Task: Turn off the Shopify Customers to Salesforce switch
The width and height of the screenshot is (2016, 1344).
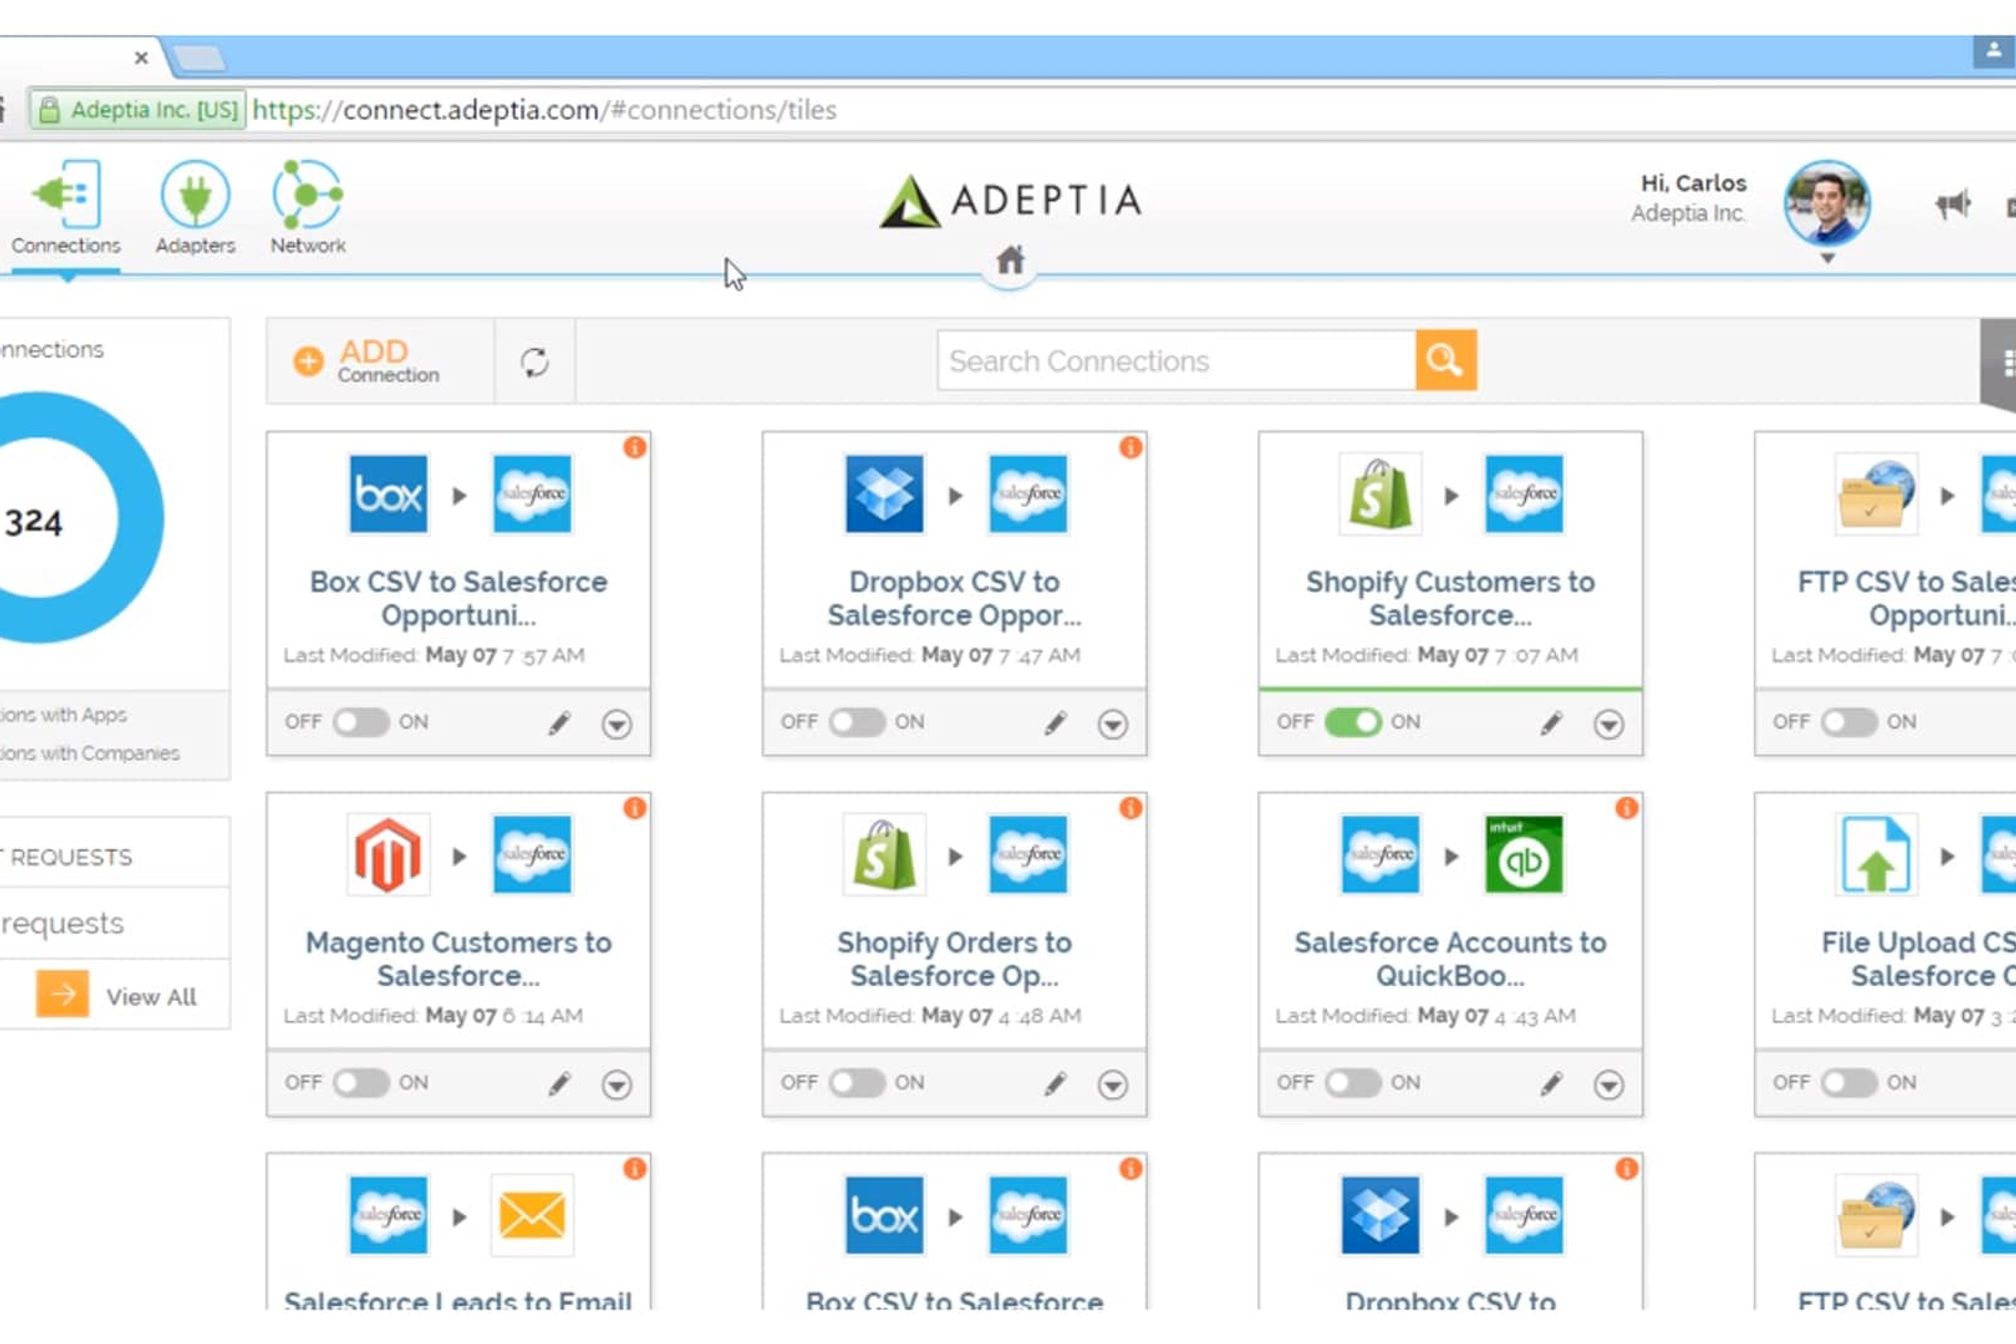Action: tap(1352, 722)
